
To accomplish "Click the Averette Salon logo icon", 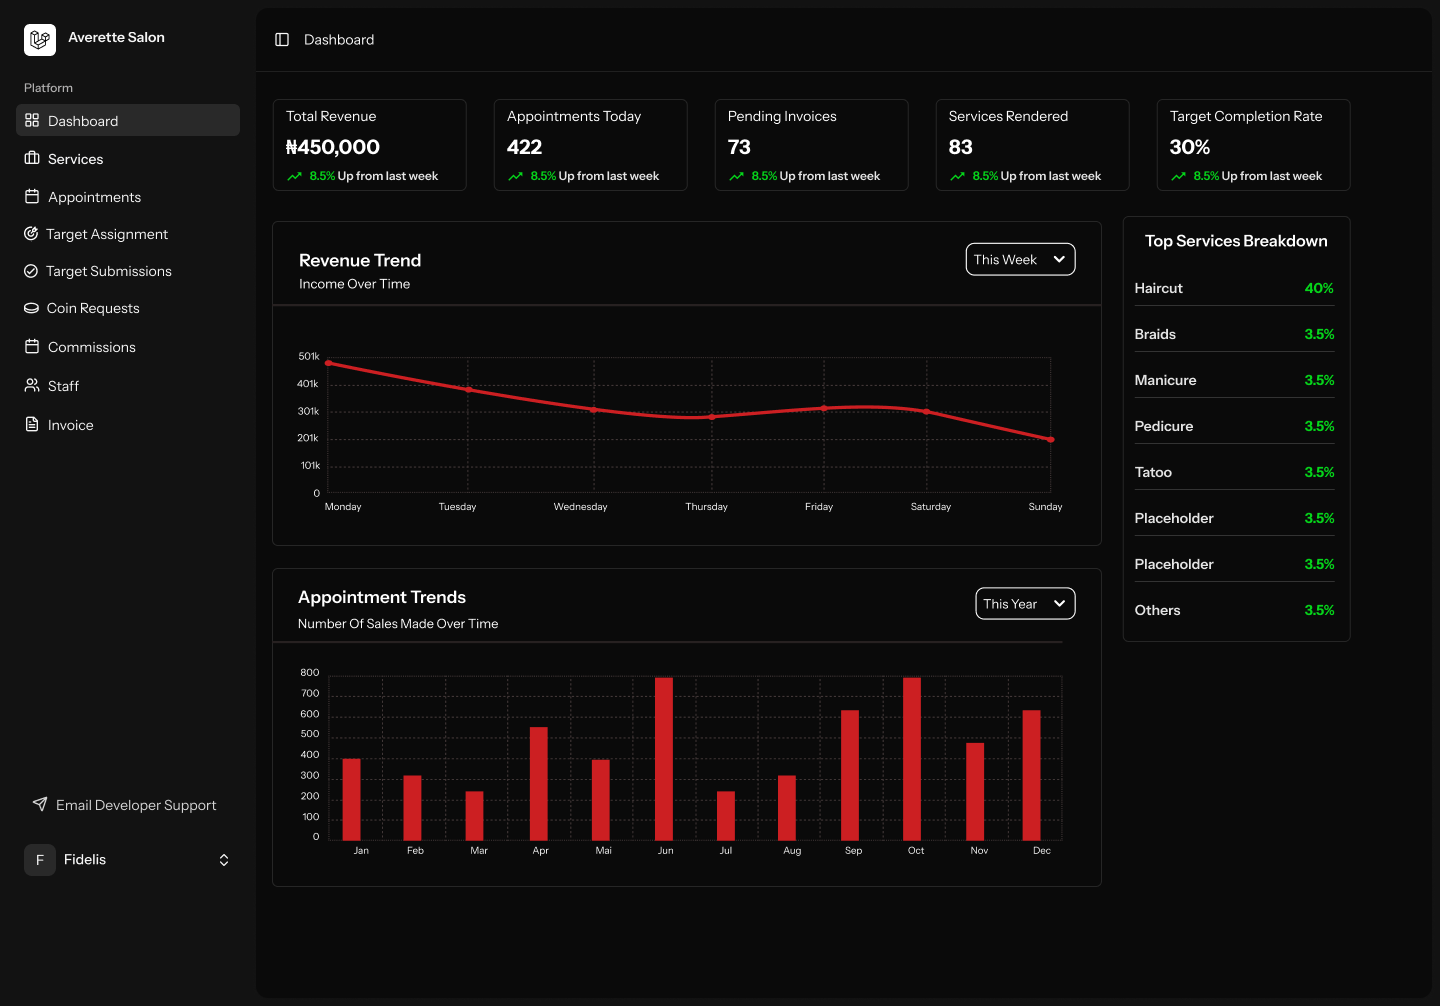I will [x=40, y=40].
